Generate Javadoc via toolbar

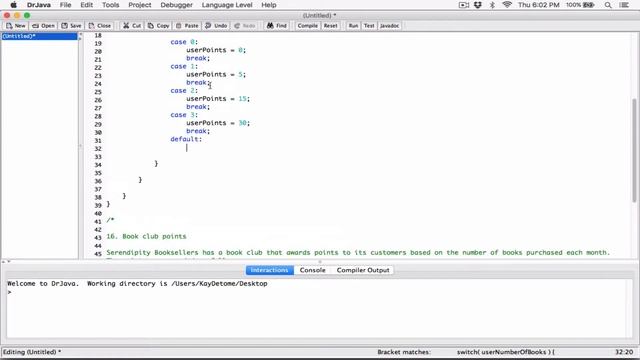(389, 26)
